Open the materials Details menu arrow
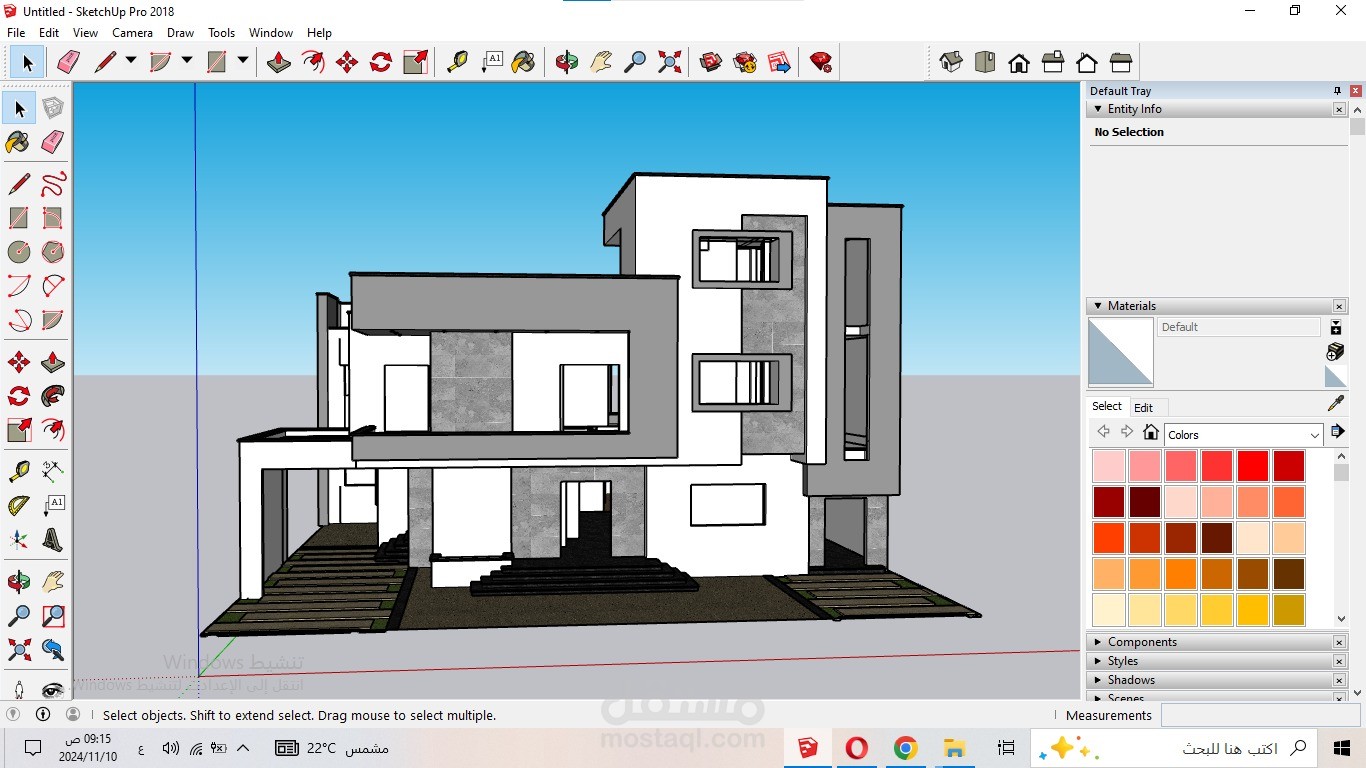 pos(1337,432)
